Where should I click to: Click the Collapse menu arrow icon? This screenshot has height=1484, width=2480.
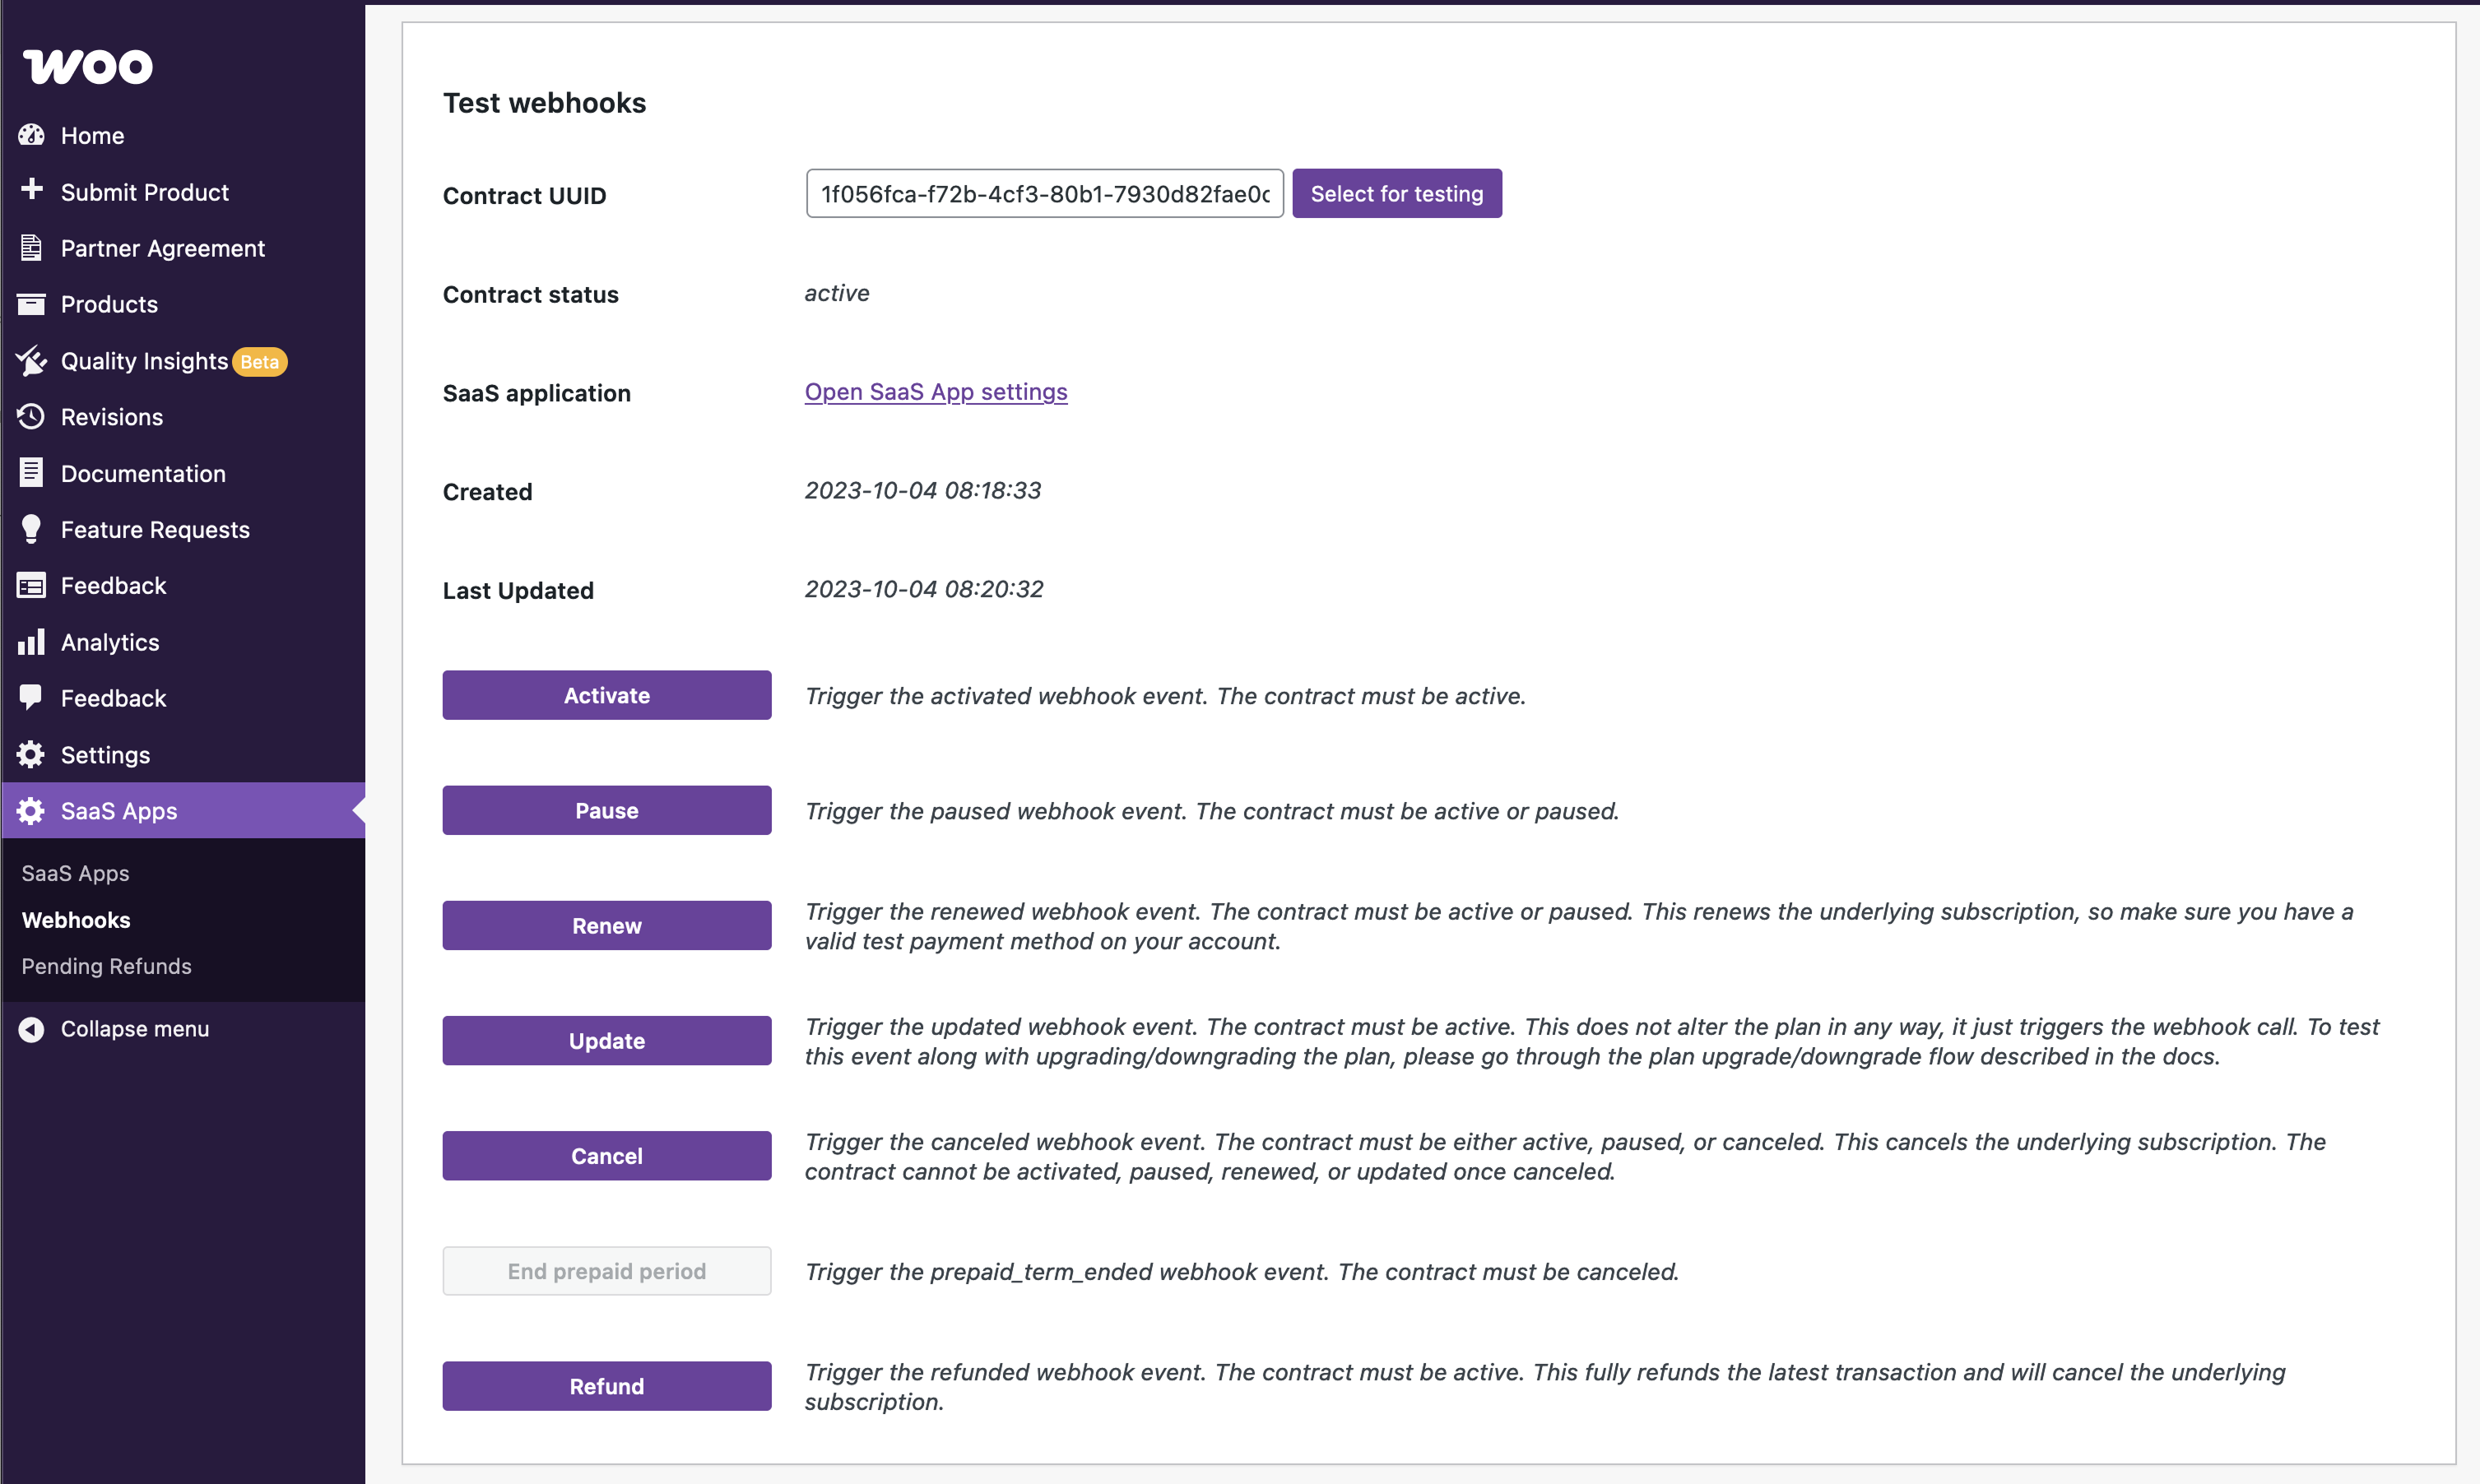click(x=31, y=1028)
